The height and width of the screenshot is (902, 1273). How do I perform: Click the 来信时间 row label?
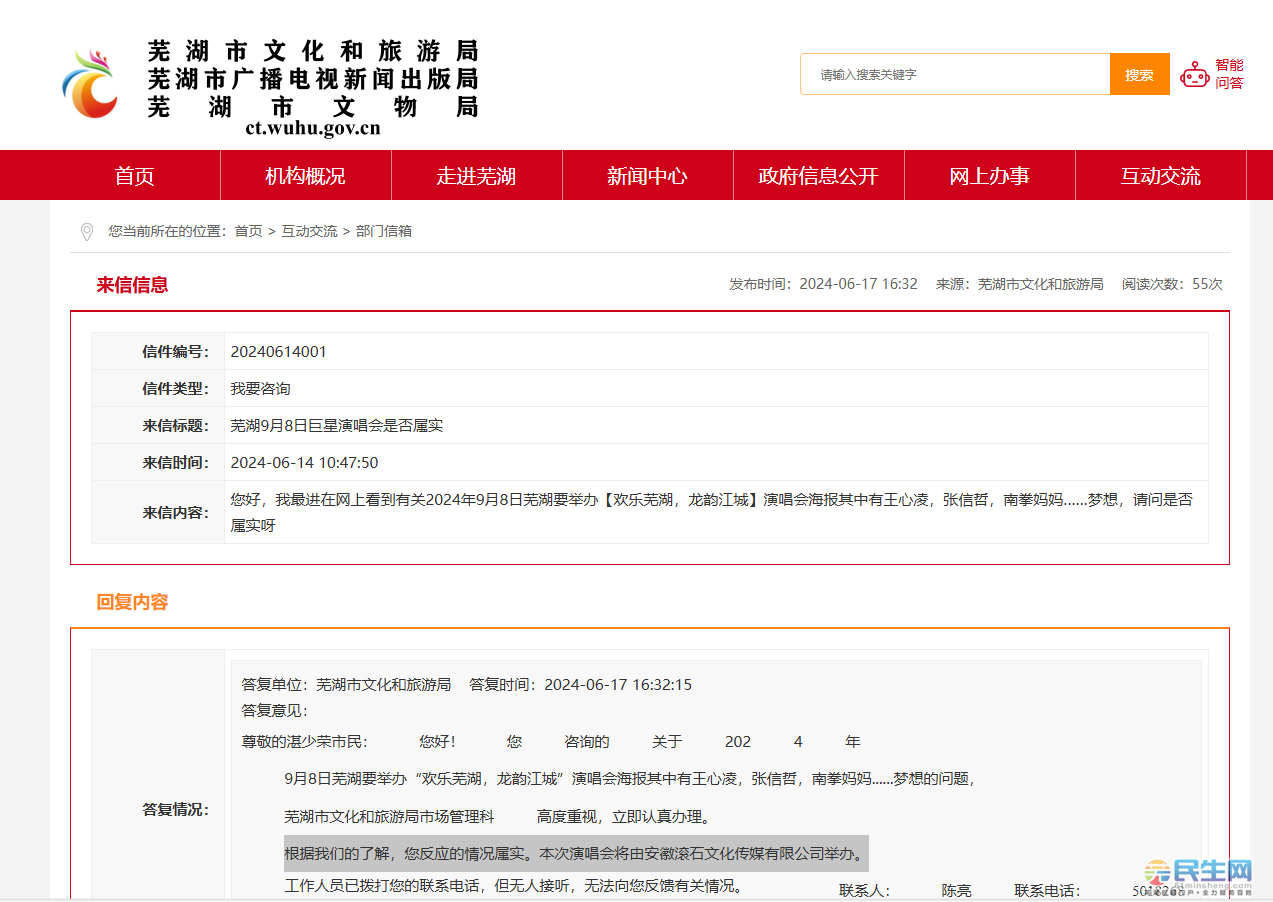click(176, 463)
